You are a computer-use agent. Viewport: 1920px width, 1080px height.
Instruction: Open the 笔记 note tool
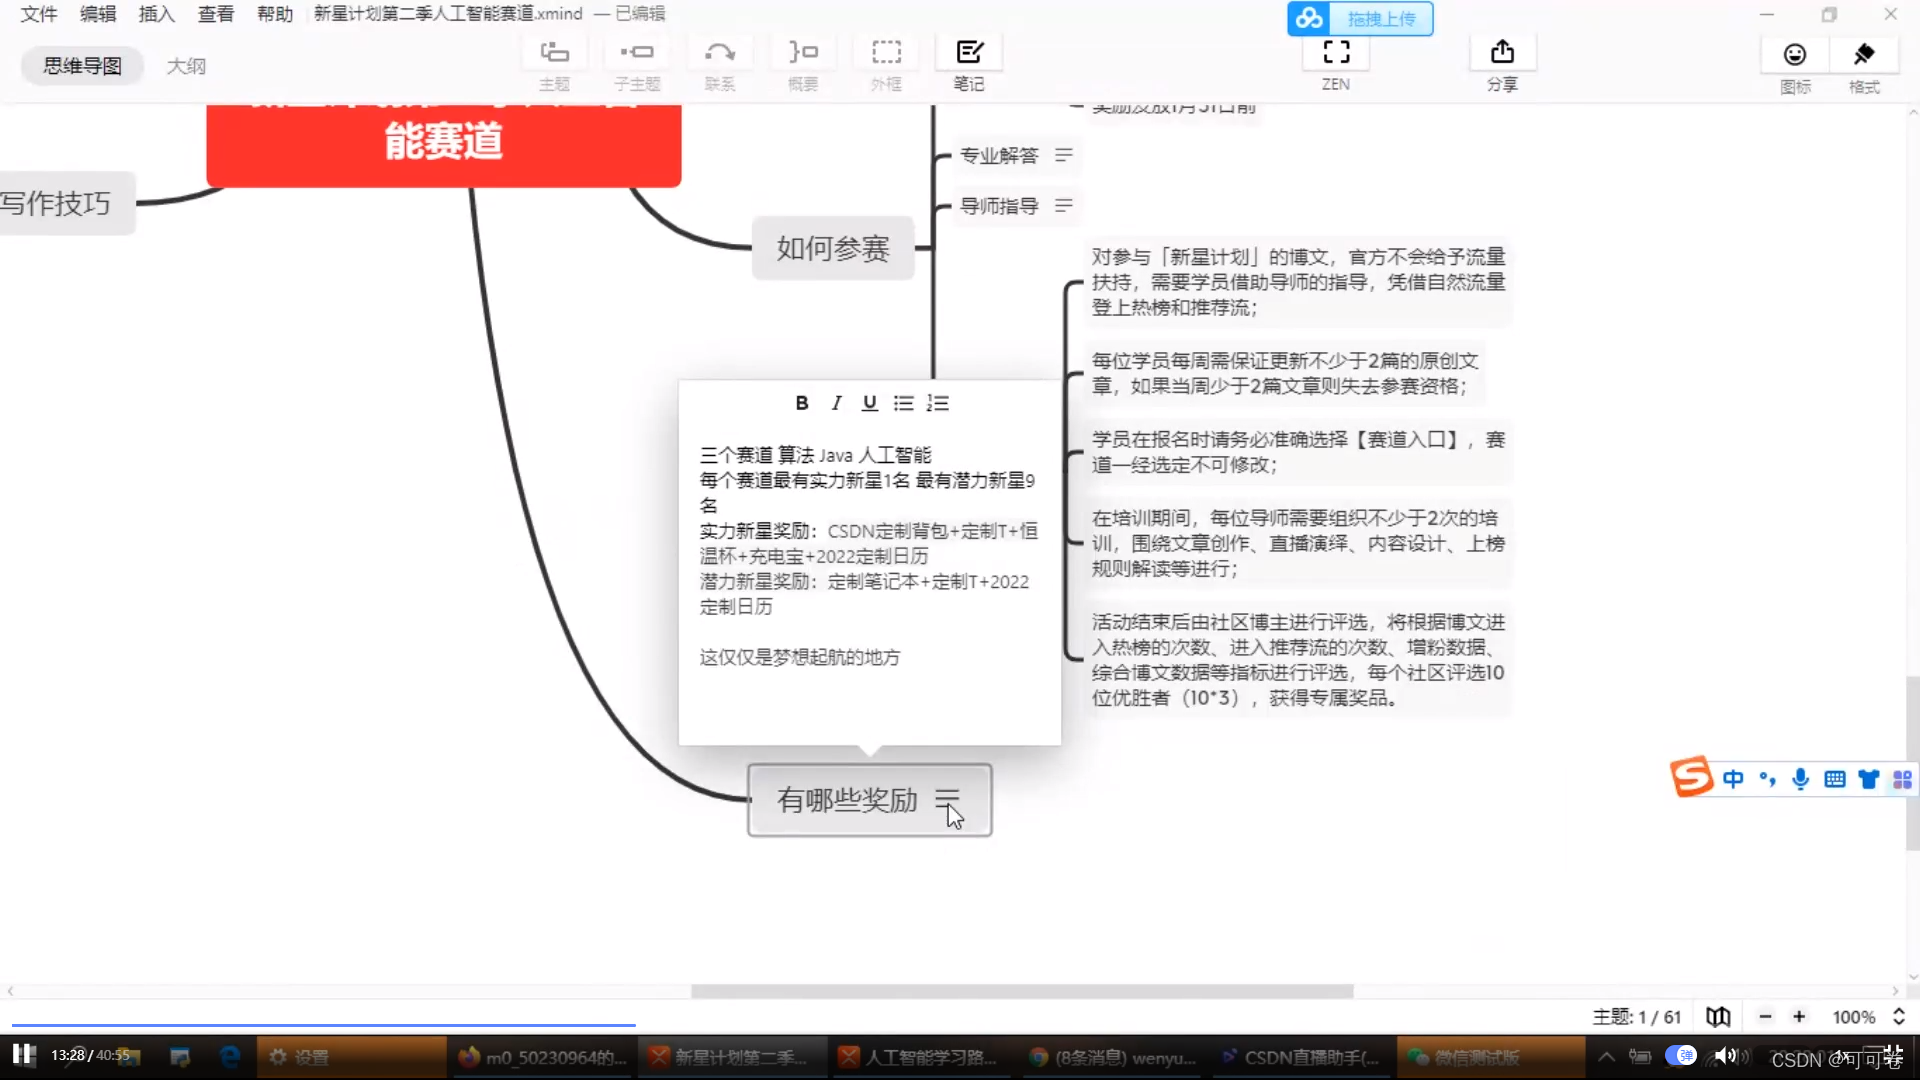[x=969, y=52]
